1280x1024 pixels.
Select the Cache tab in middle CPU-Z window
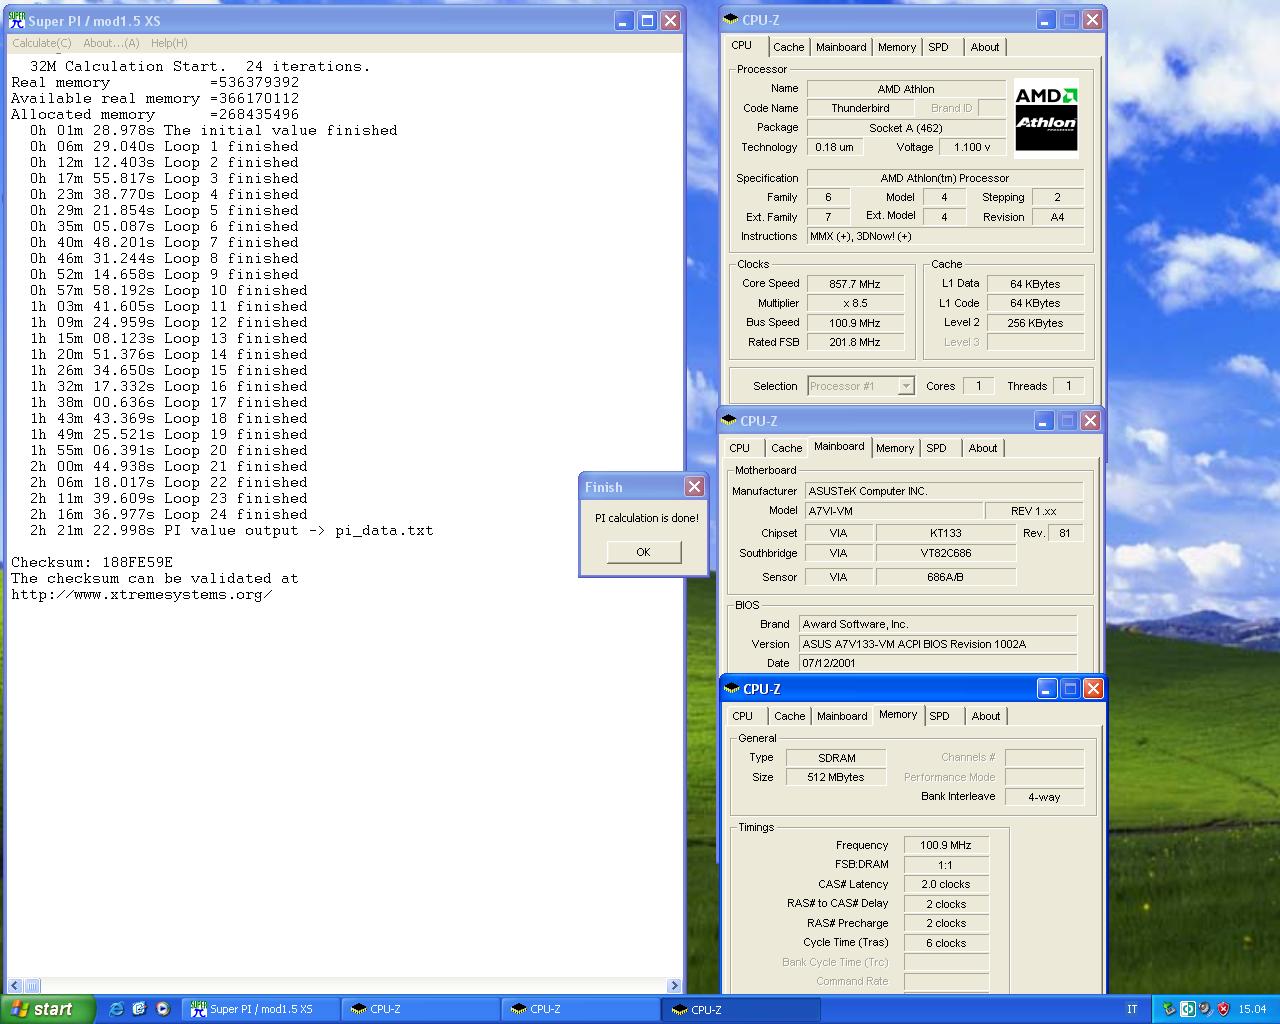(786, 448)
